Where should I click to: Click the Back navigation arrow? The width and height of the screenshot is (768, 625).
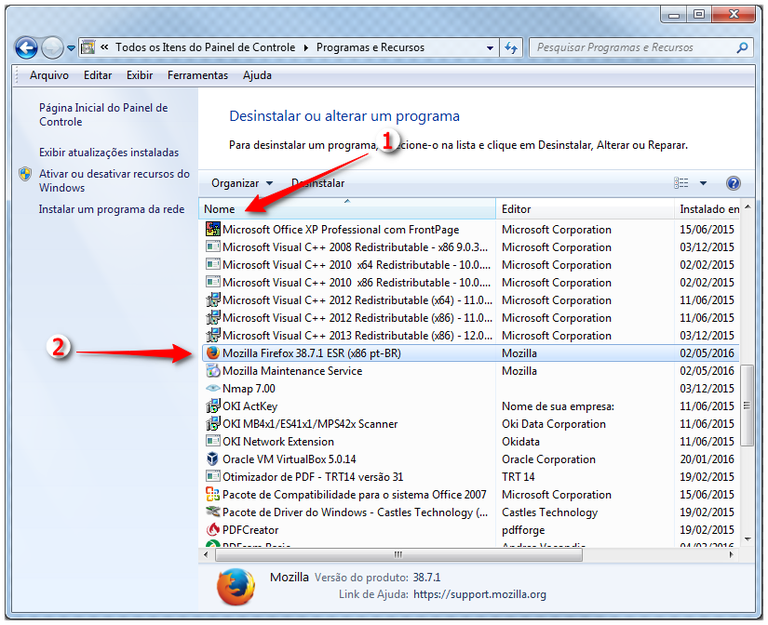click(27, 47)
